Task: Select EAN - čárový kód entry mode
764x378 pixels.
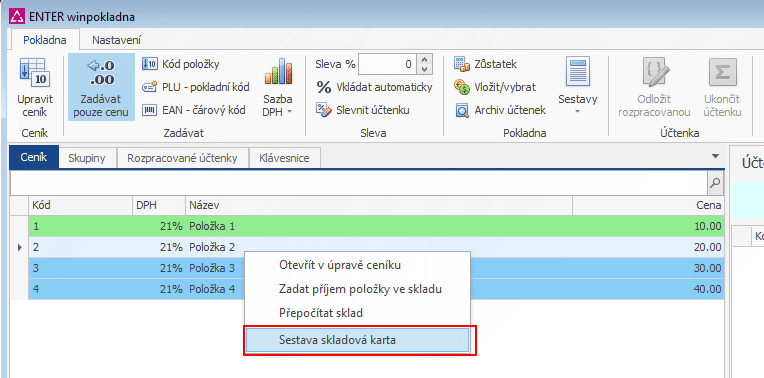Action: pyautogui.click(x=193, y=110)
